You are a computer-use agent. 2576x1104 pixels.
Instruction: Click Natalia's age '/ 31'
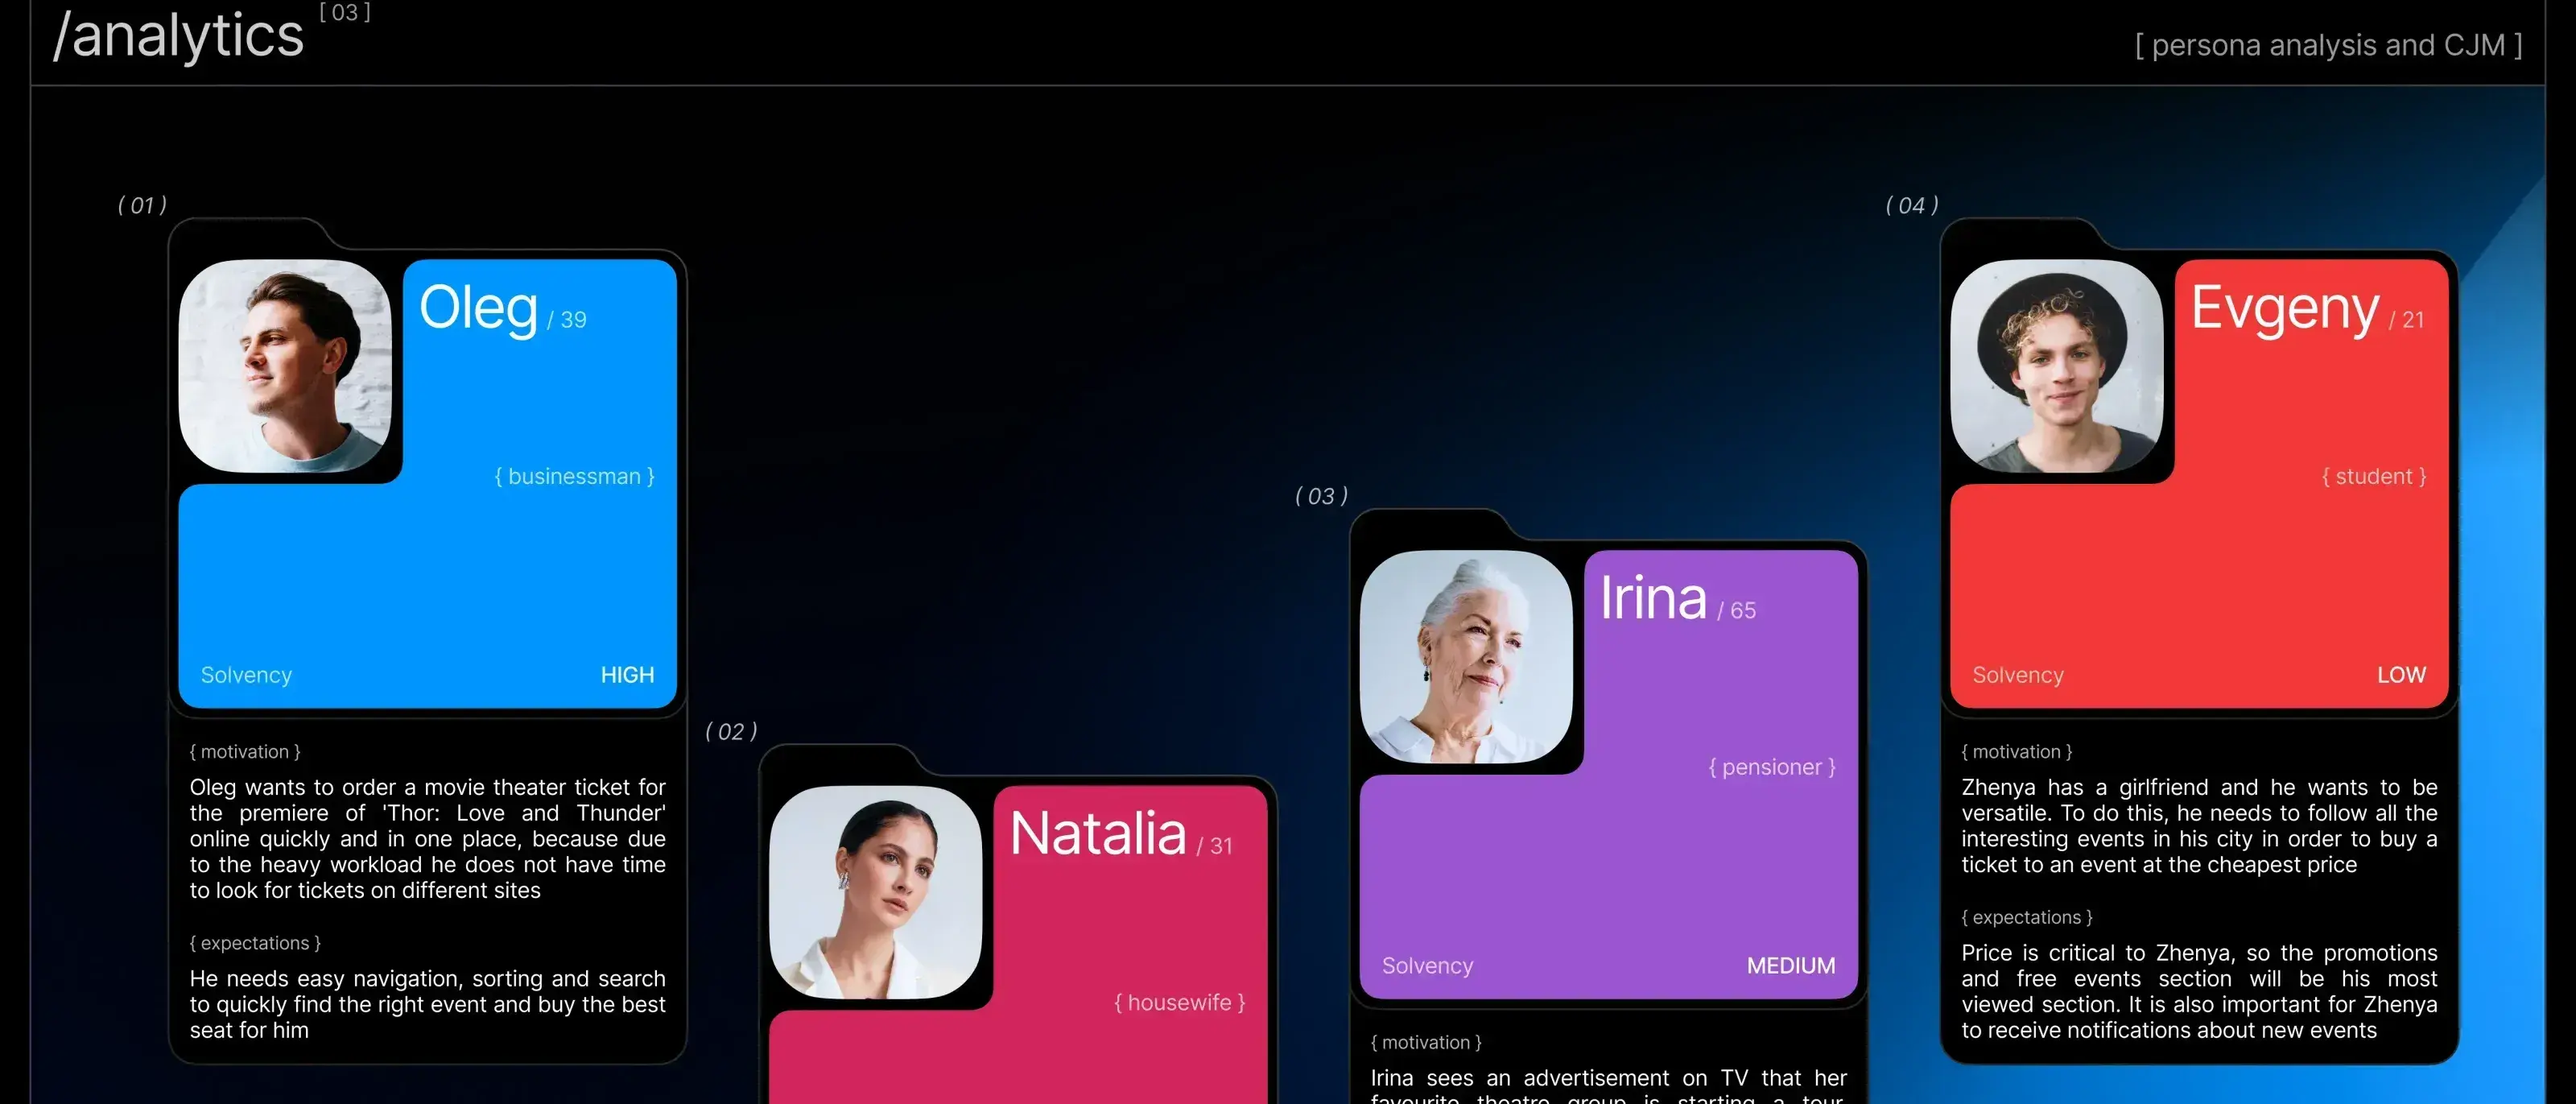1214,846
